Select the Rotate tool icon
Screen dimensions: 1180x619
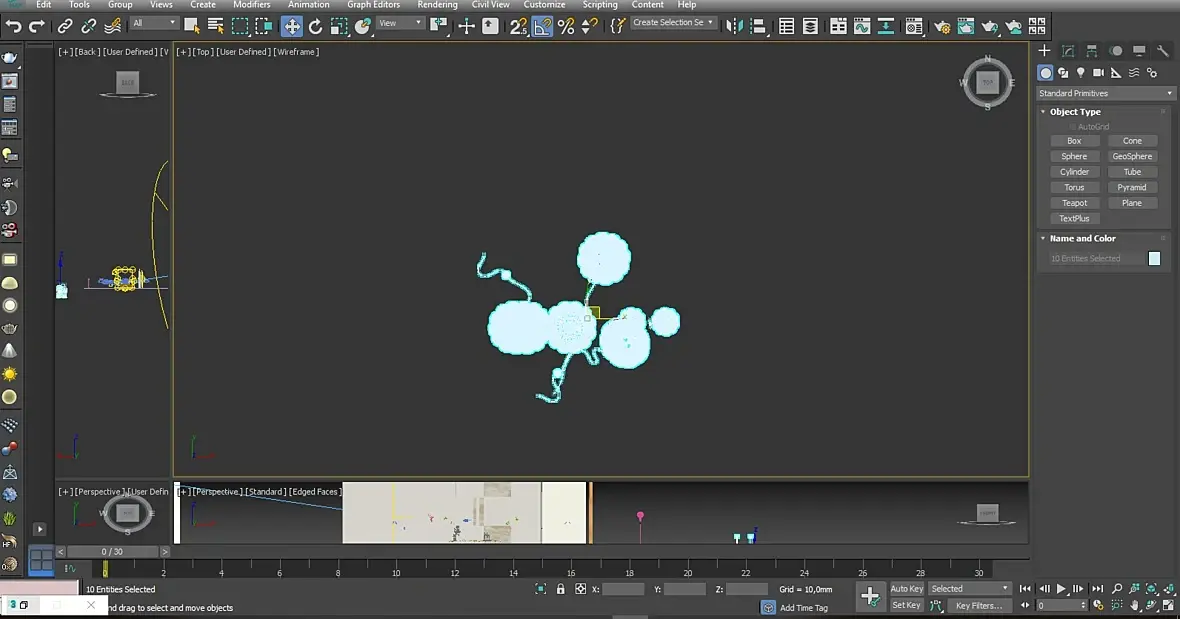pos(315,26)
